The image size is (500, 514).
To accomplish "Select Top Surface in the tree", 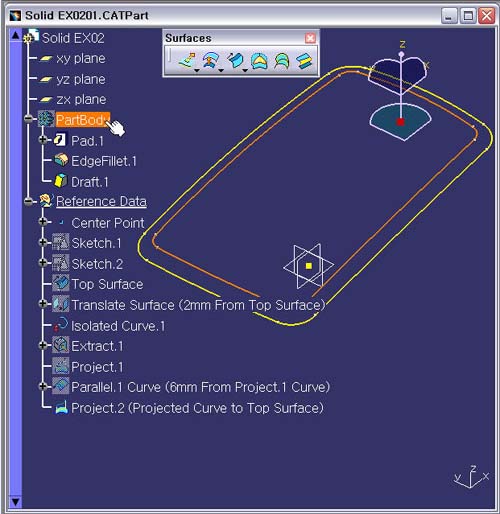I will [x=107, y=284].
